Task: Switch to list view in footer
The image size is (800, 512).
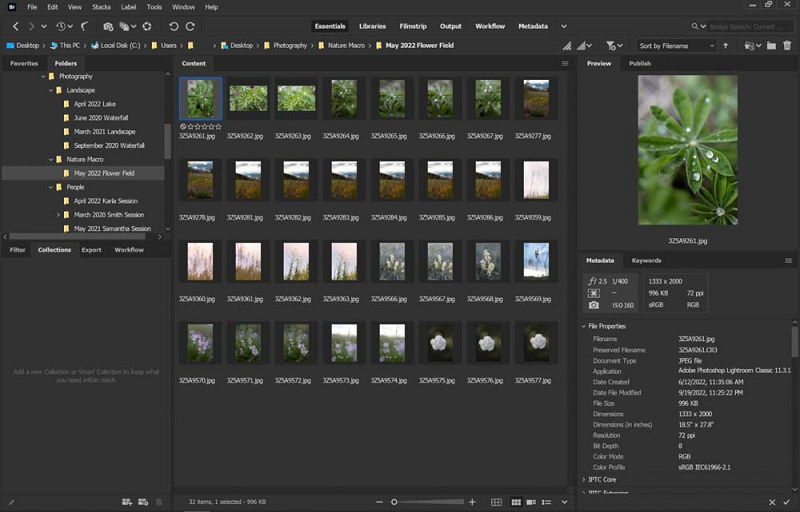Action: (548, 501)
